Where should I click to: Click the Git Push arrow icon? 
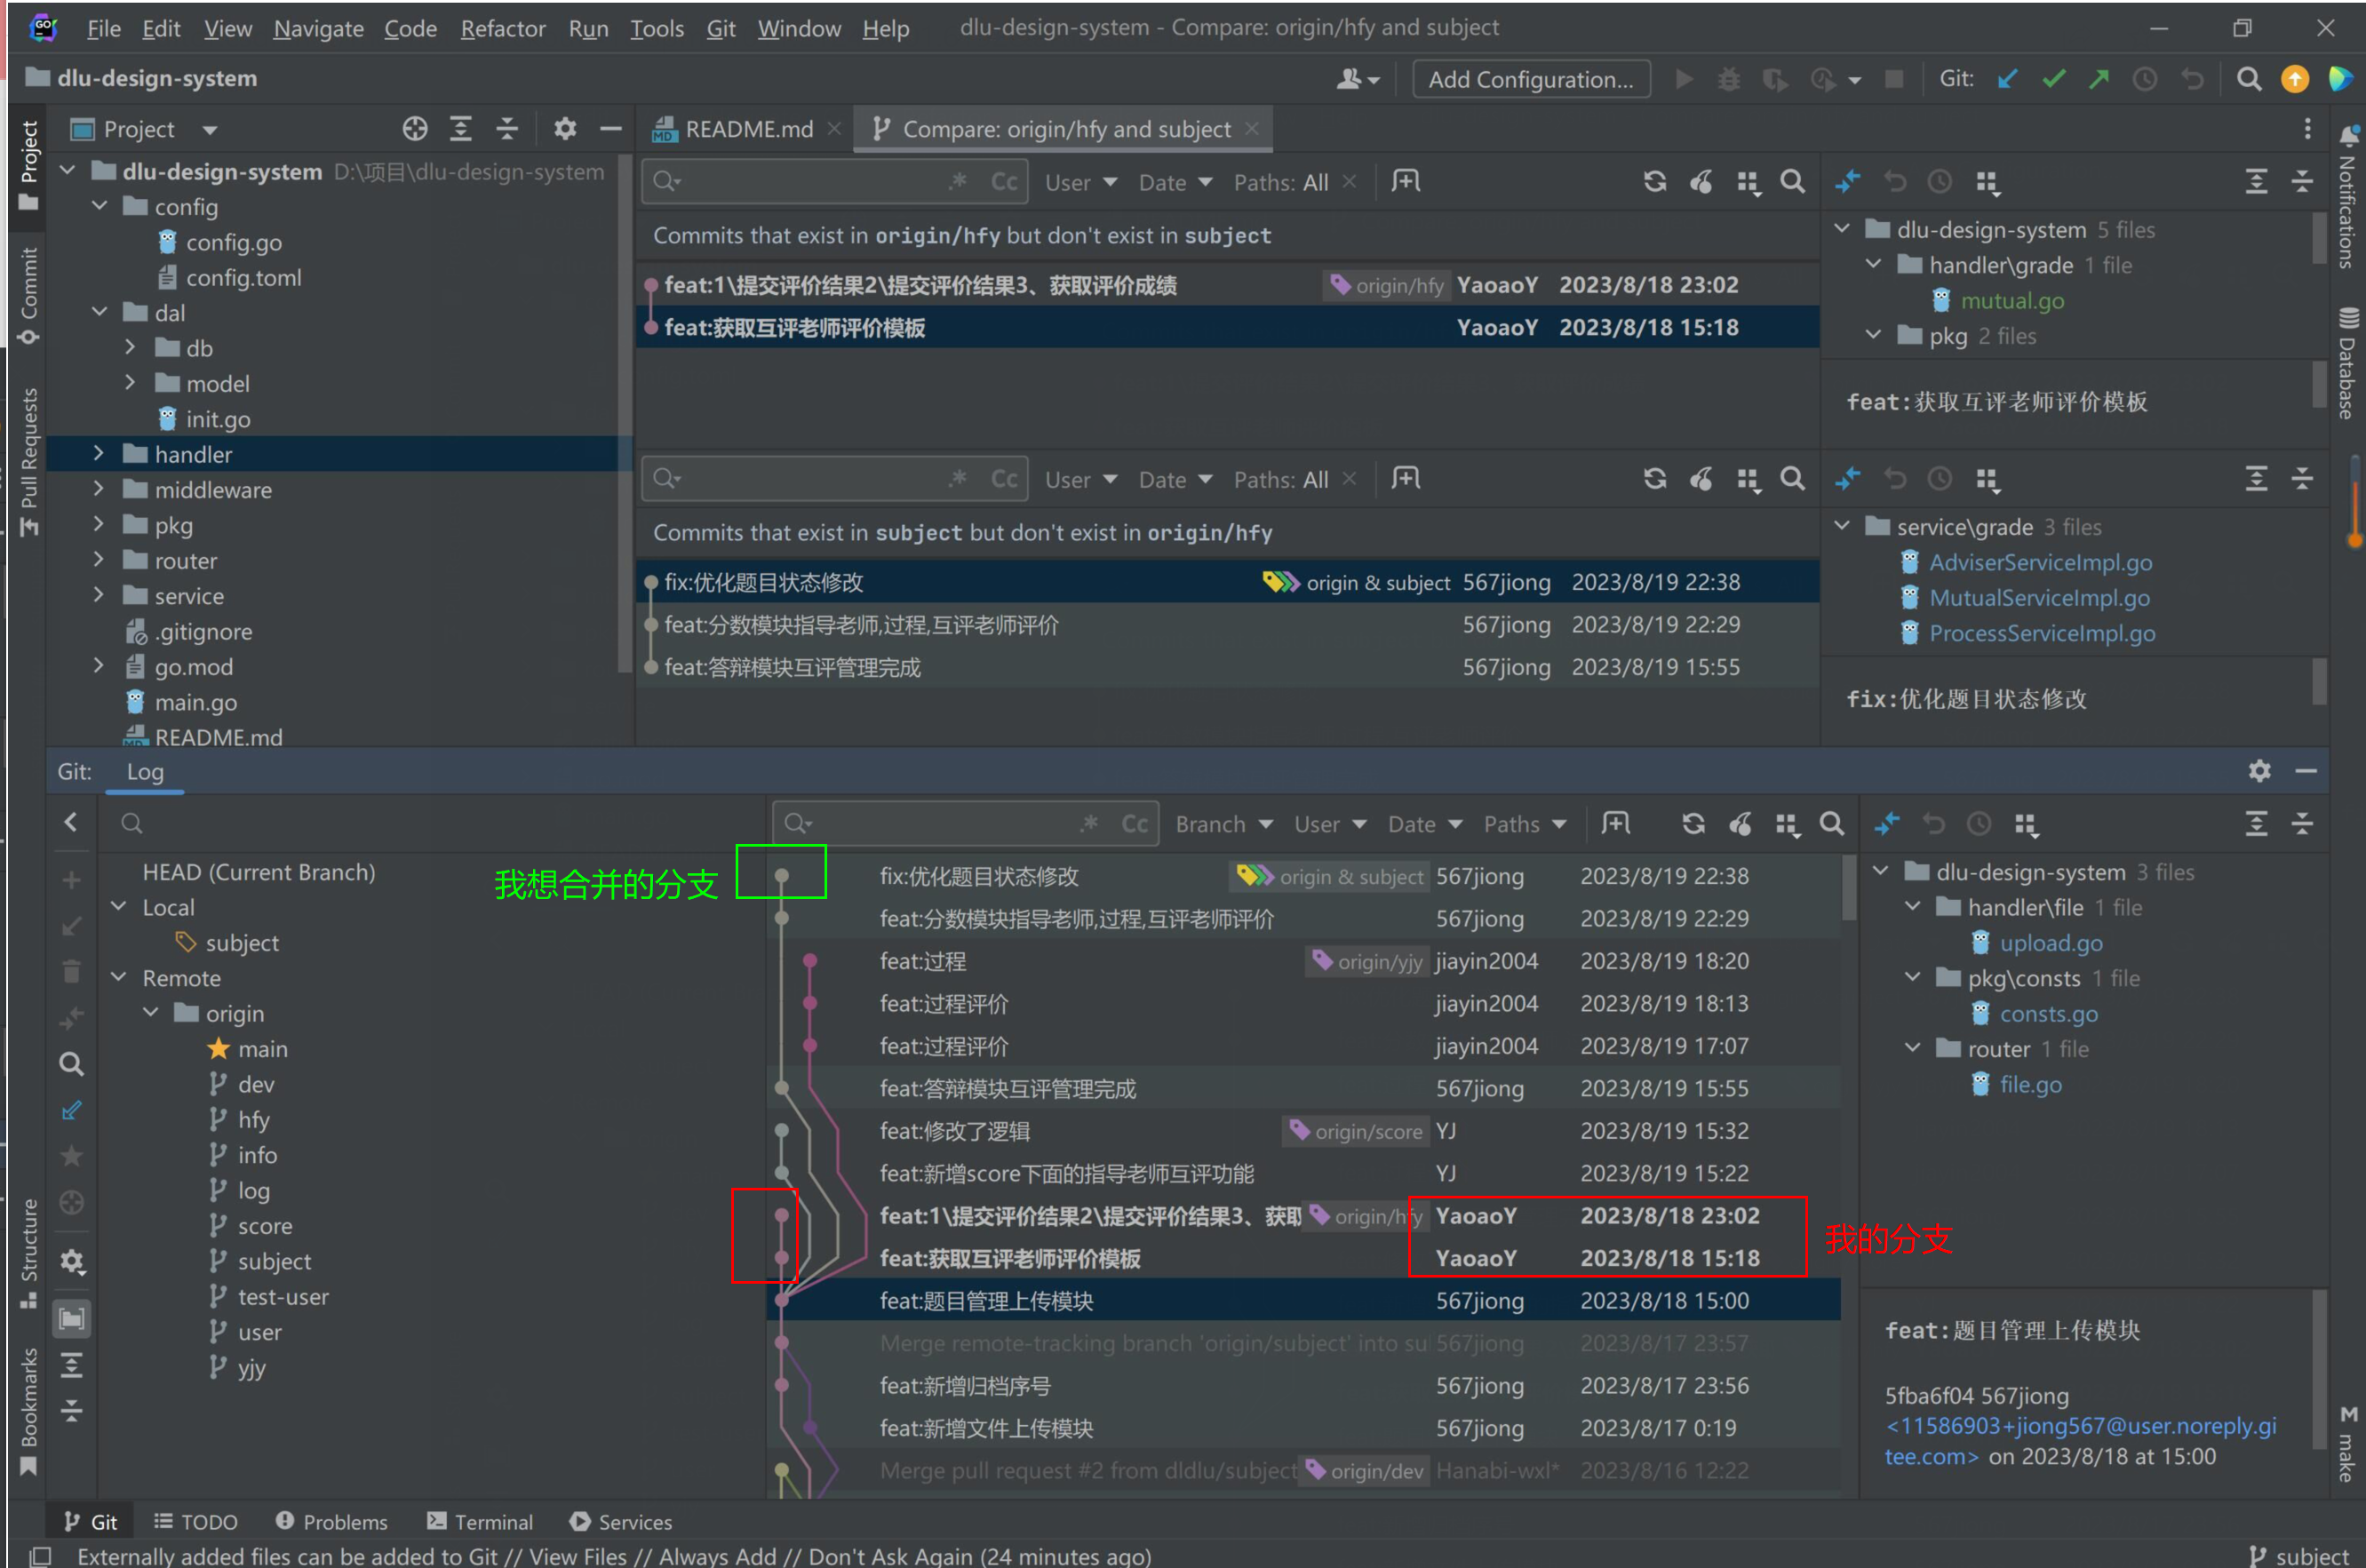tap(2099, 79)
